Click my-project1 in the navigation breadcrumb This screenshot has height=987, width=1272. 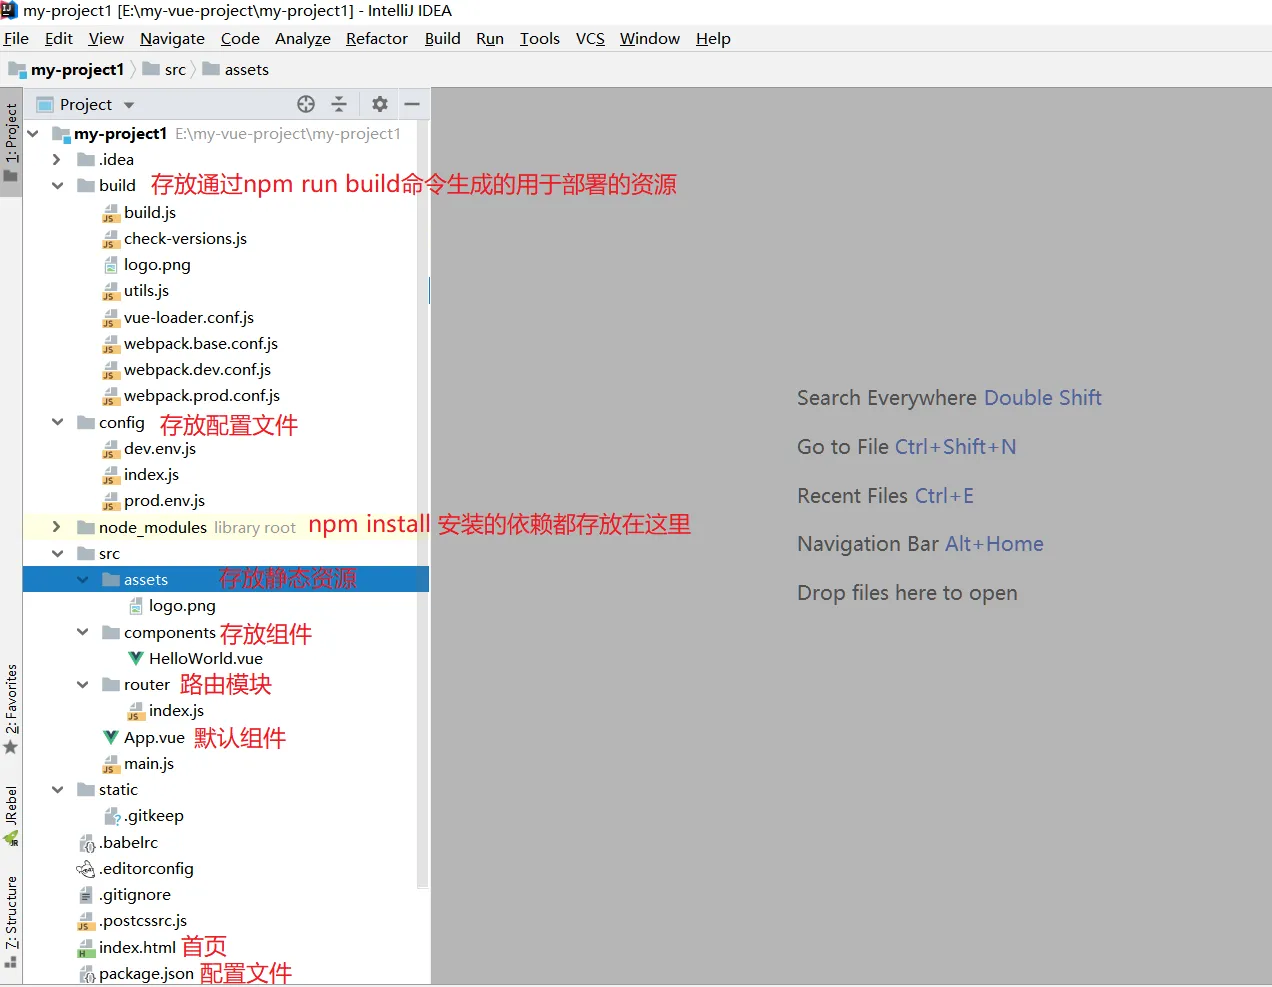[x=66, y=69]
